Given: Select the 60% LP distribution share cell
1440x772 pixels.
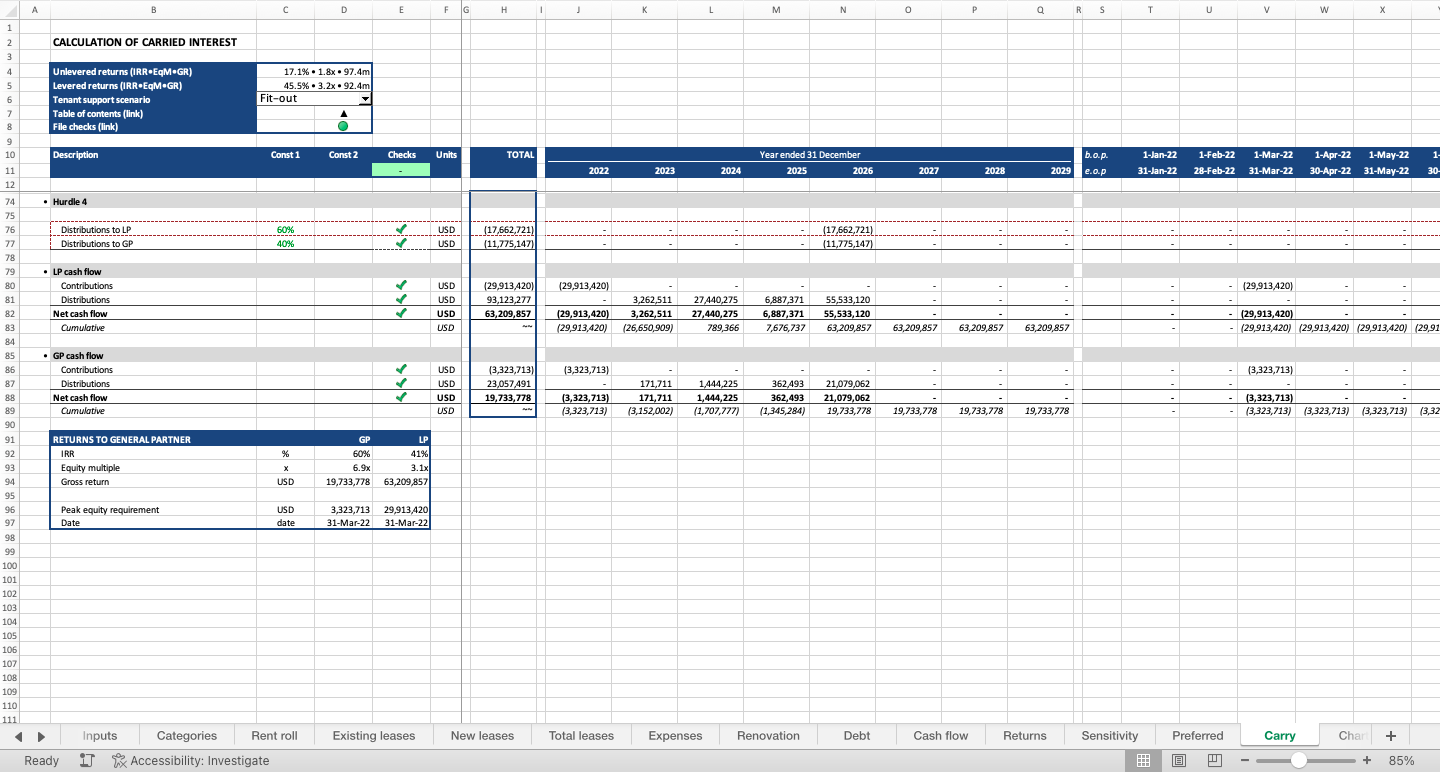Looking at the screenshot, I should coord(285,230).
